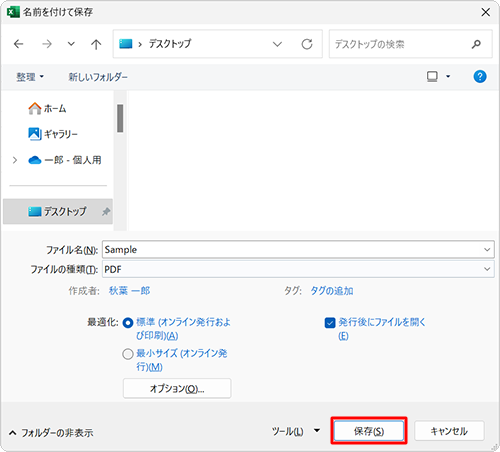Image resolution: width=500 pixels, height=452 pixels.
Task: Go forward using the right arrow
Action: point(47,44)
